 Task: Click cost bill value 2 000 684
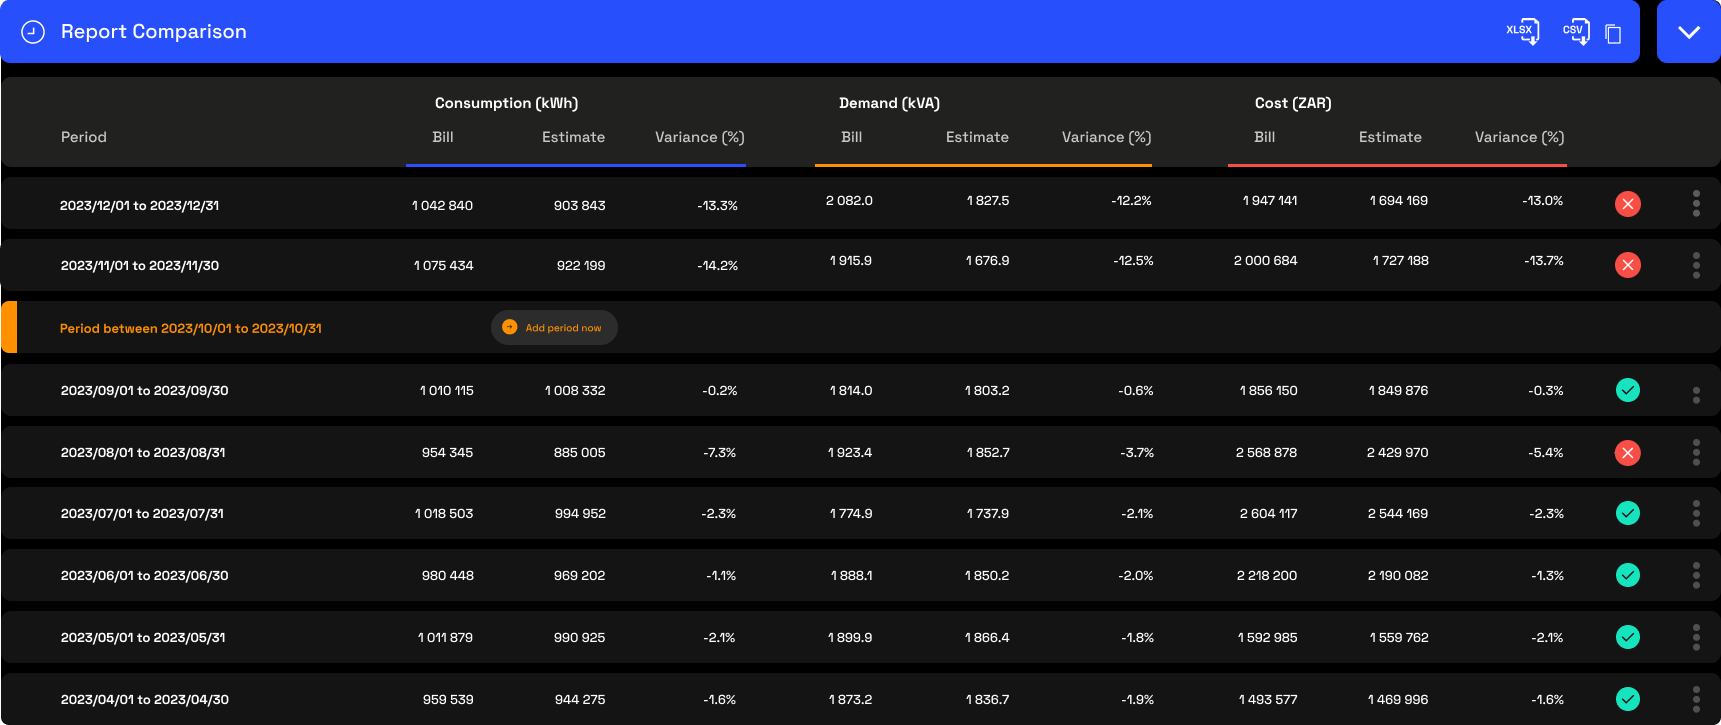[x=1265, y=260]
